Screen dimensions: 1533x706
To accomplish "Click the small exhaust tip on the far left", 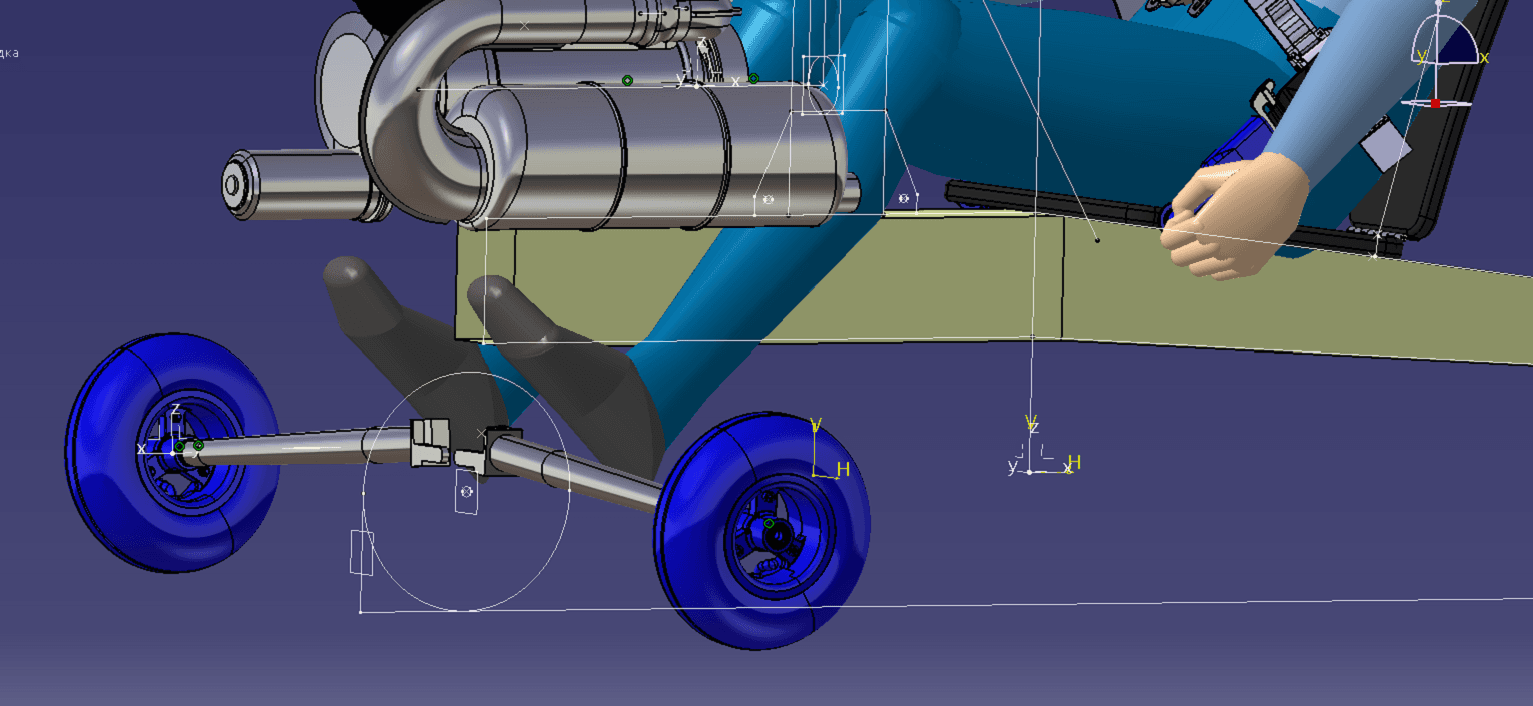I will point(240,185).
